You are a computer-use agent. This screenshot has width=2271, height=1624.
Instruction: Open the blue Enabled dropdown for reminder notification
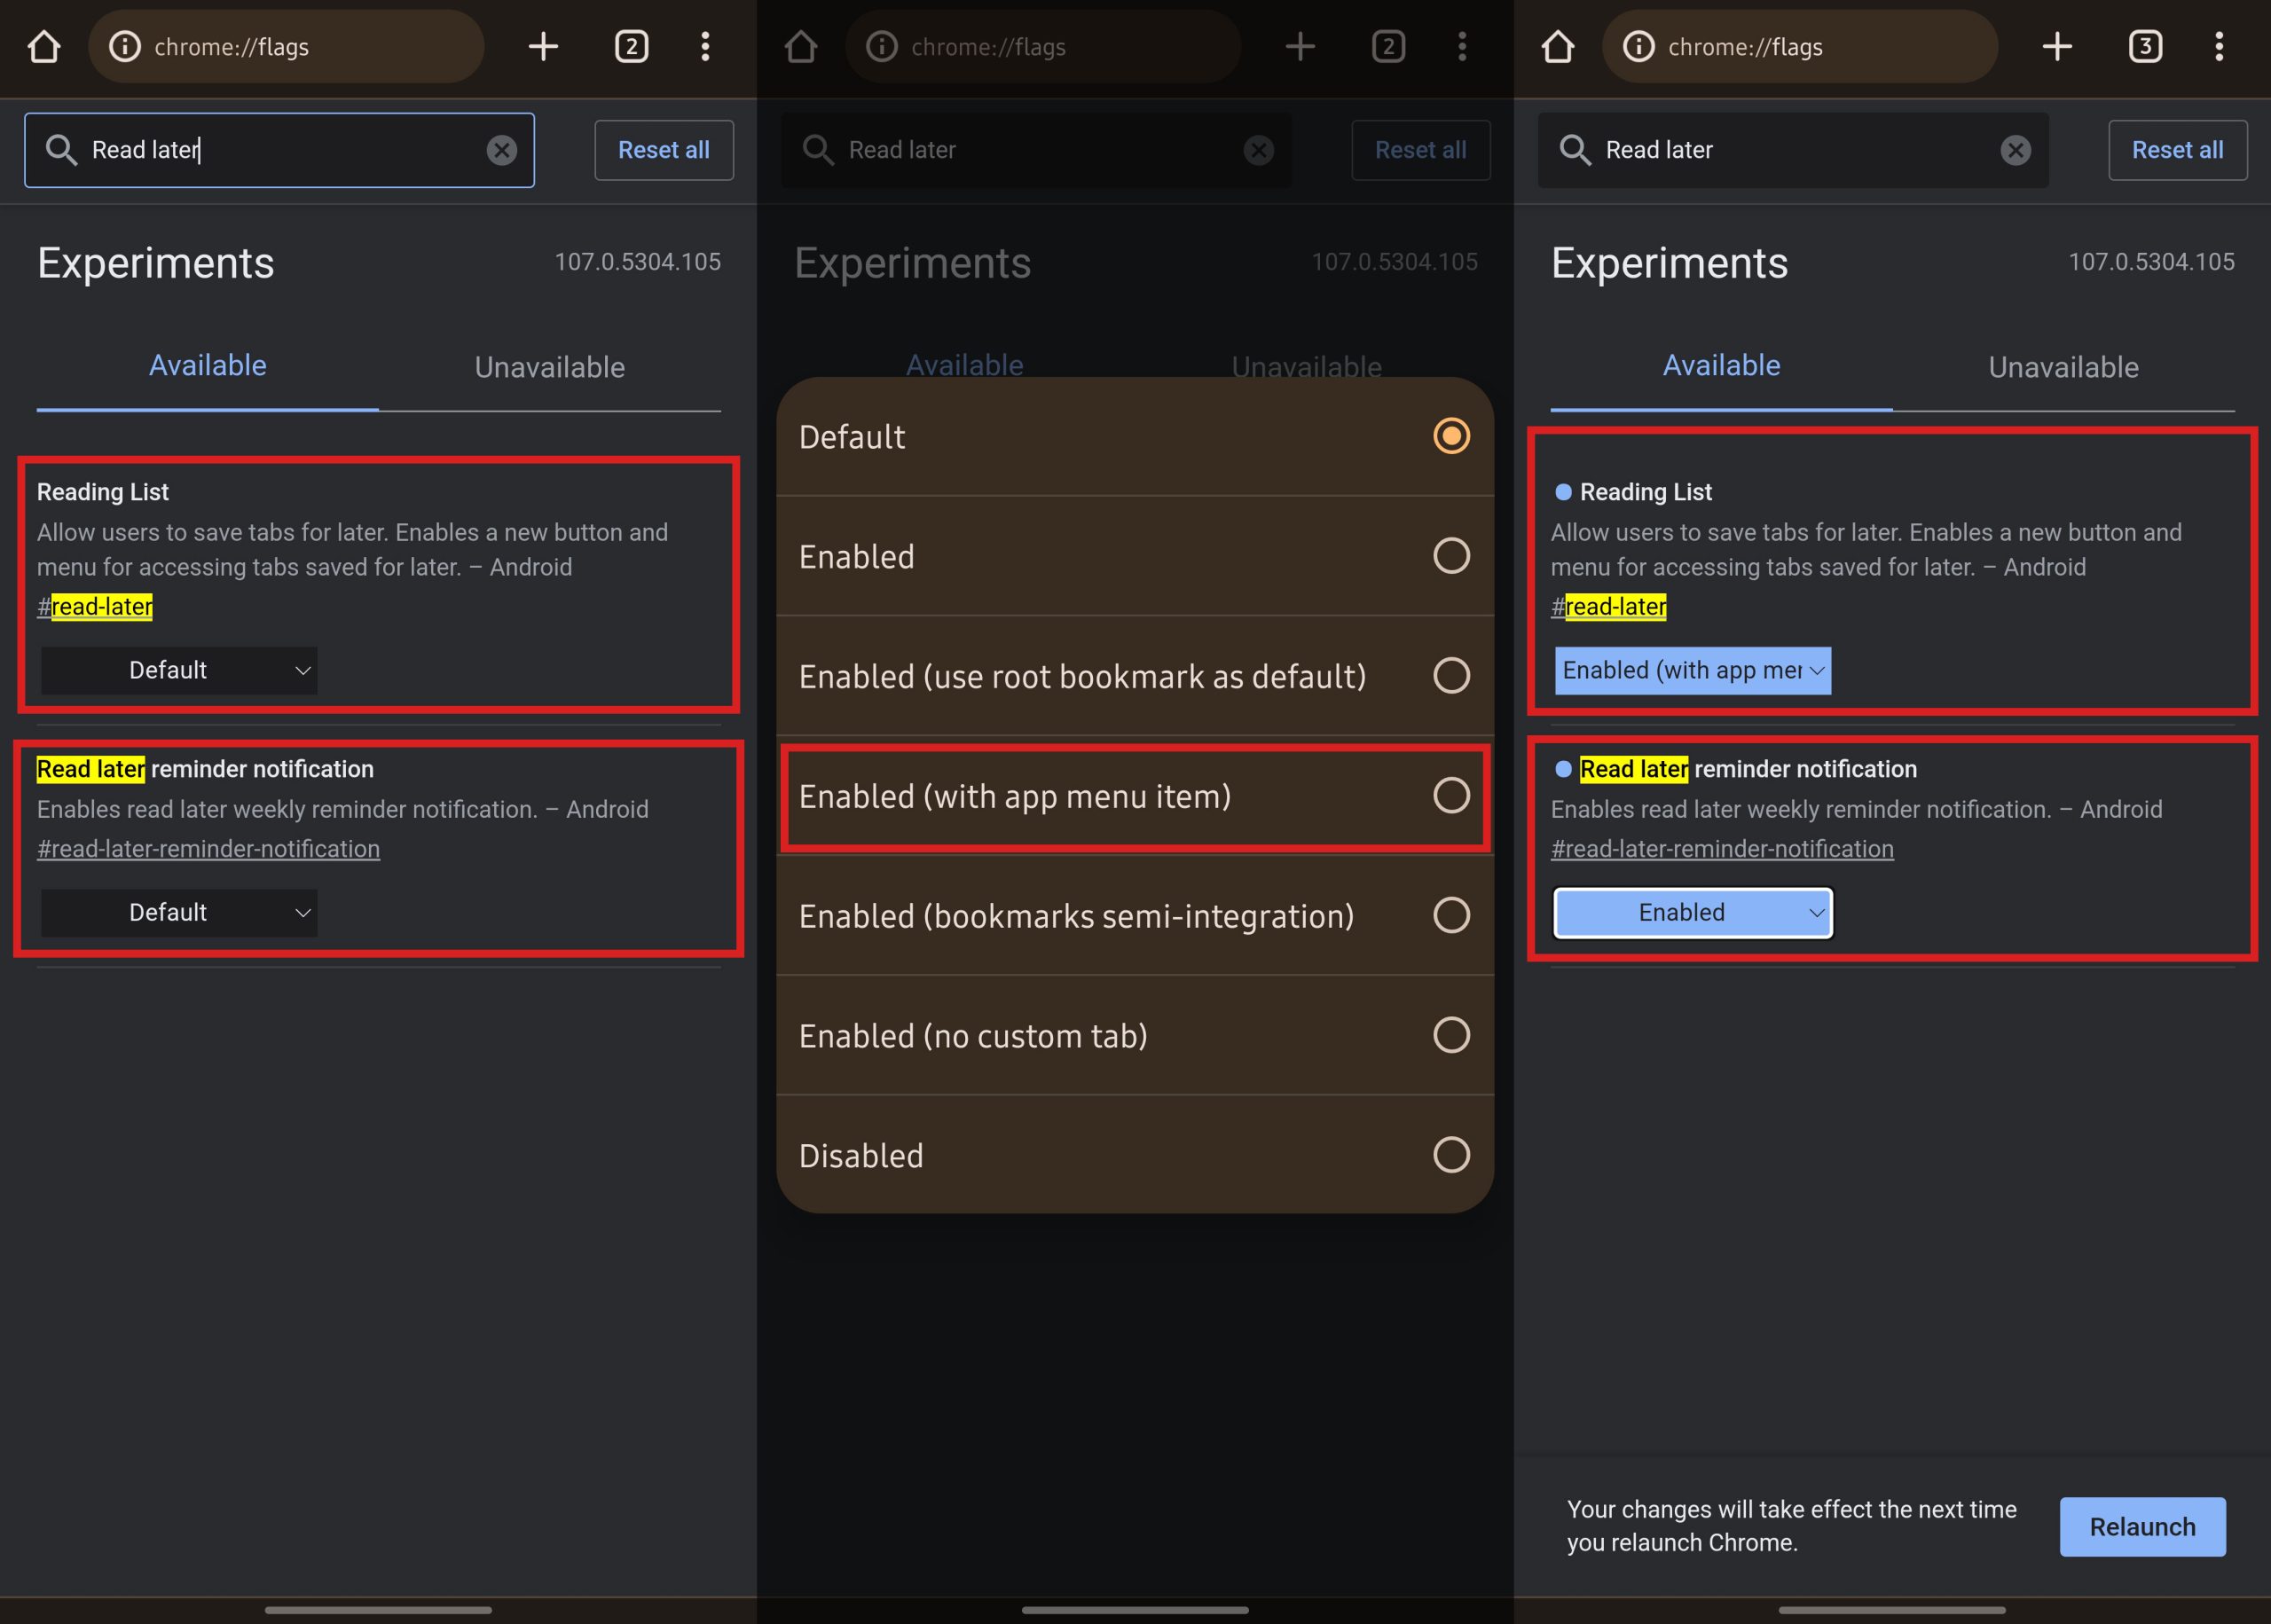pos(1692,912)
